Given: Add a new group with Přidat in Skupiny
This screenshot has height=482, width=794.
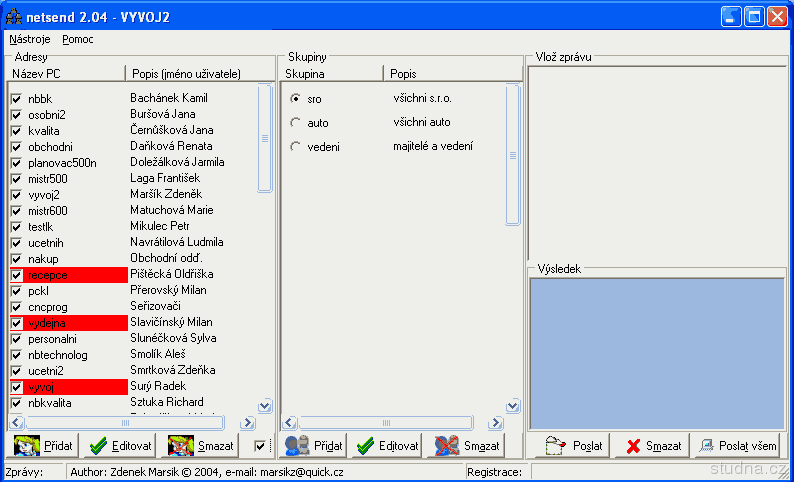Looking at the screenshot, I should [314, 446].
